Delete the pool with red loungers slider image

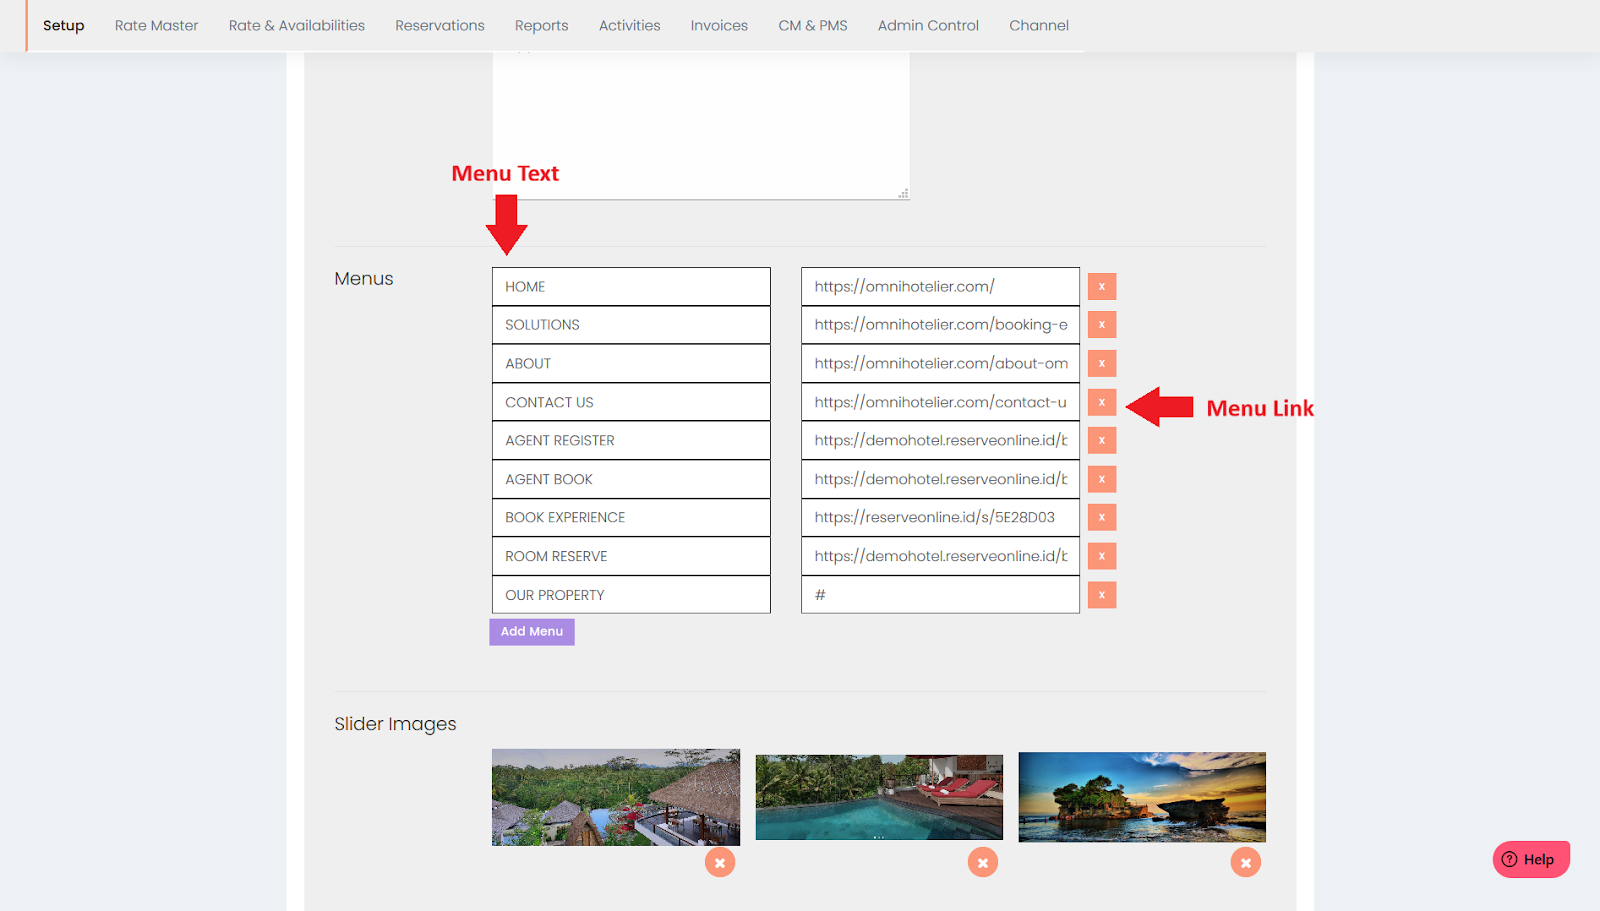[983, 862]
